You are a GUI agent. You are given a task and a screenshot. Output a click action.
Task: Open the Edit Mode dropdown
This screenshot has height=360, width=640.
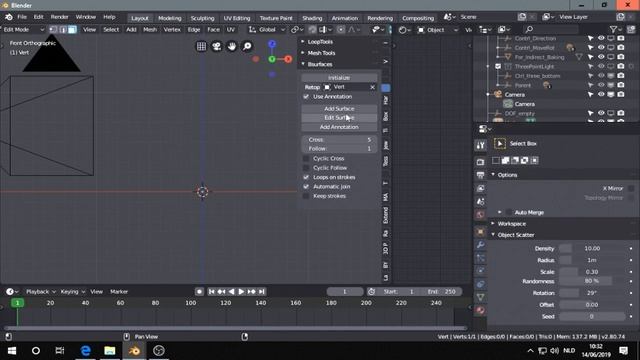click(23, 29)
